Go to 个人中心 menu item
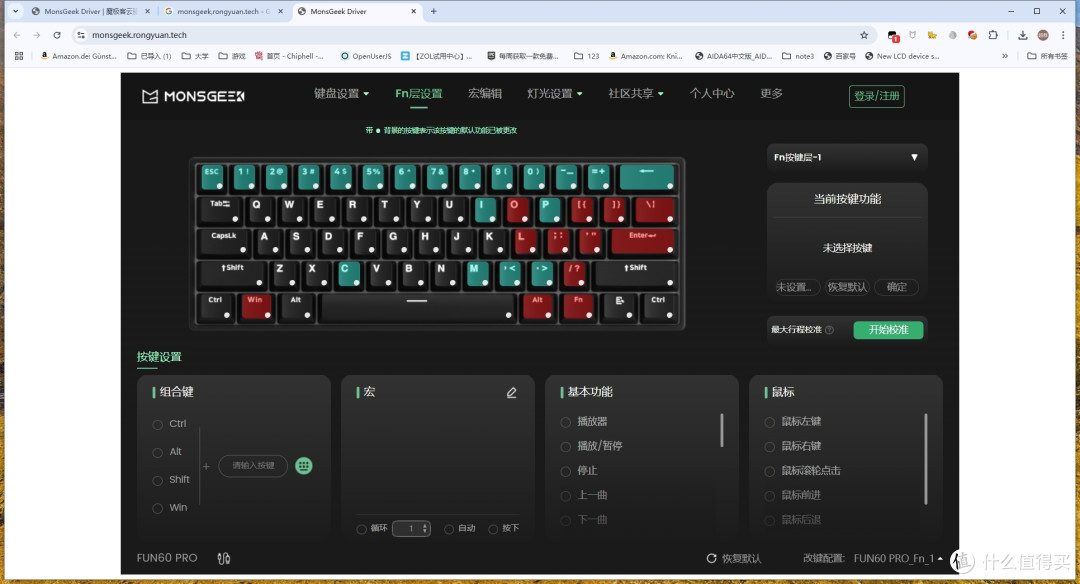The image size is (1080, 584). (x=712, y=94)
